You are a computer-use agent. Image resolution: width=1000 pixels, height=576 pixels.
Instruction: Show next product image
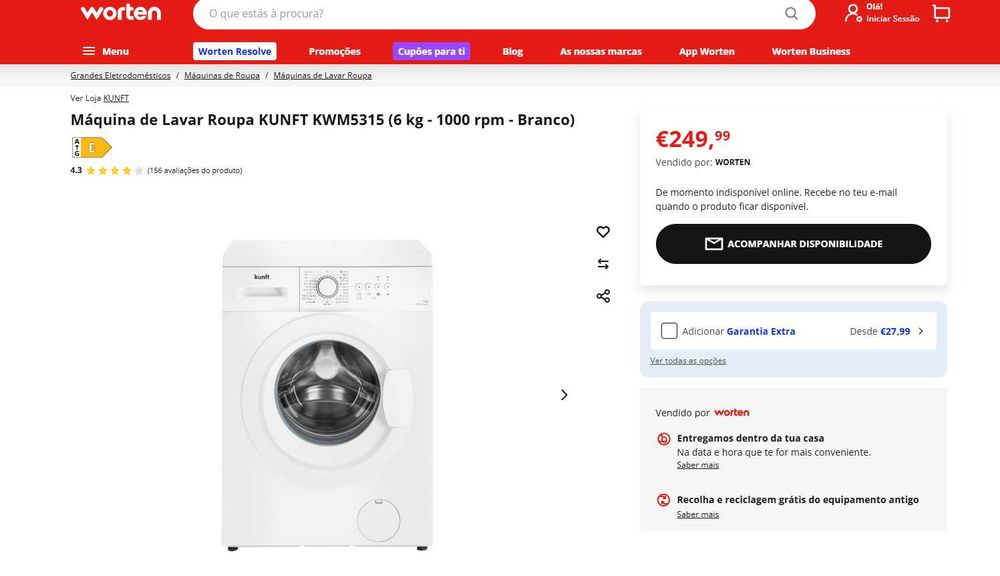(564, 395)
